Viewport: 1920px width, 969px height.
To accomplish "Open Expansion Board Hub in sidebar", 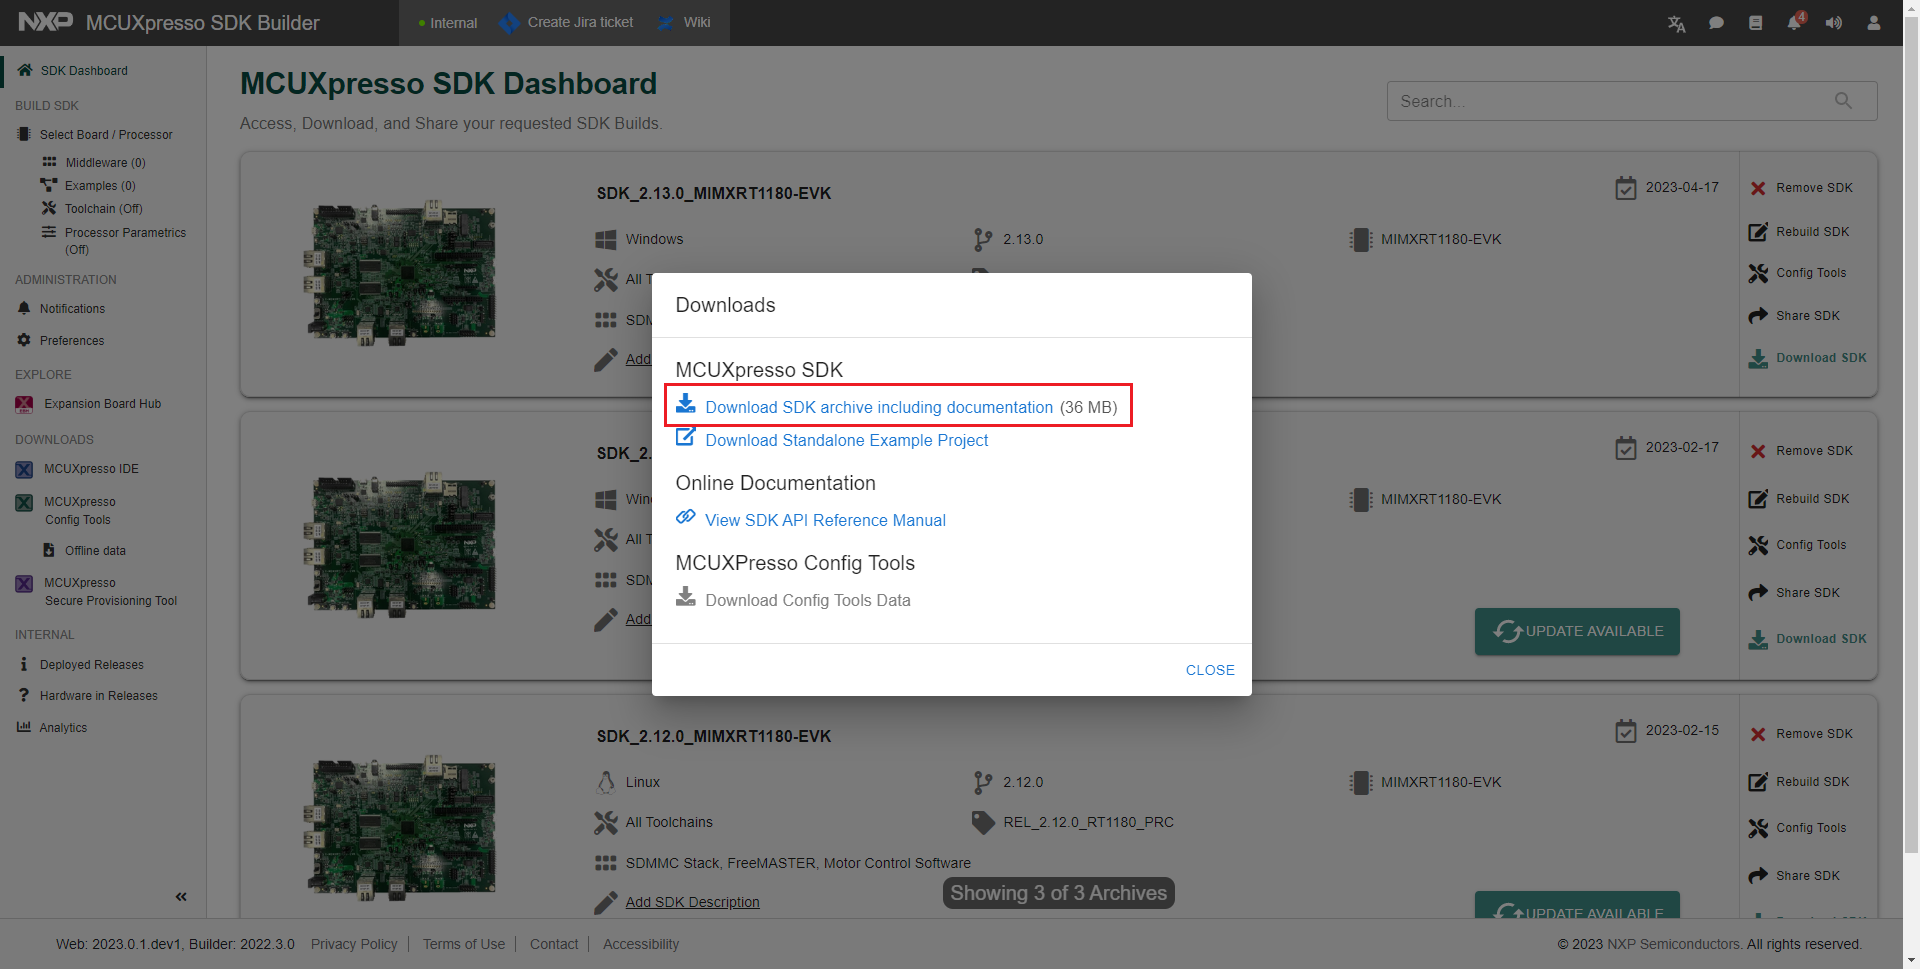I will coord(102,404).
